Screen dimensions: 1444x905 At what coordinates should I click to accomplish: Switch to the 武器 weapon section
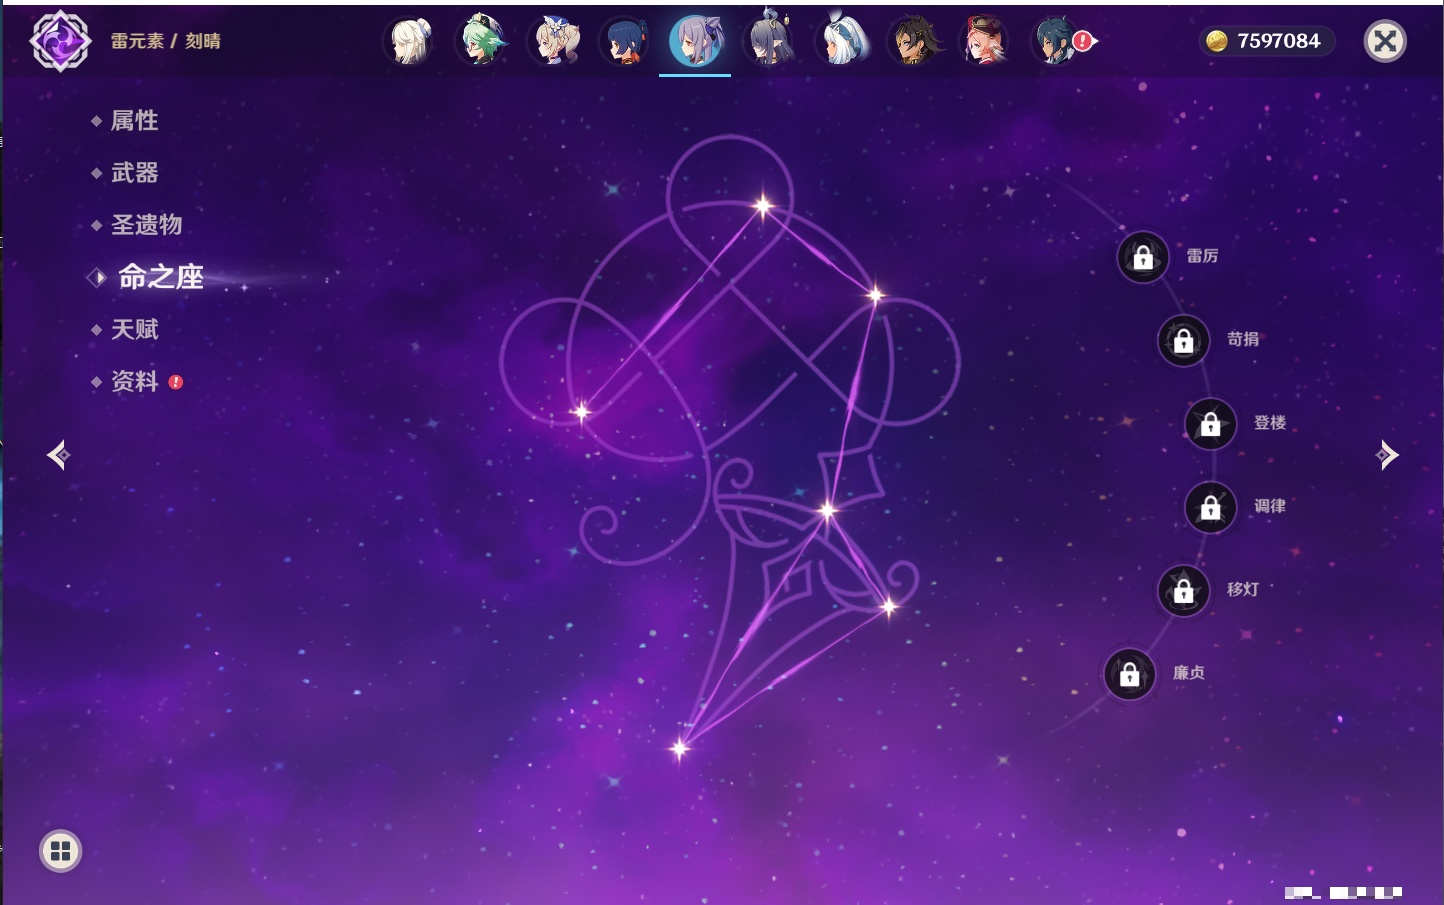(134, 173)
